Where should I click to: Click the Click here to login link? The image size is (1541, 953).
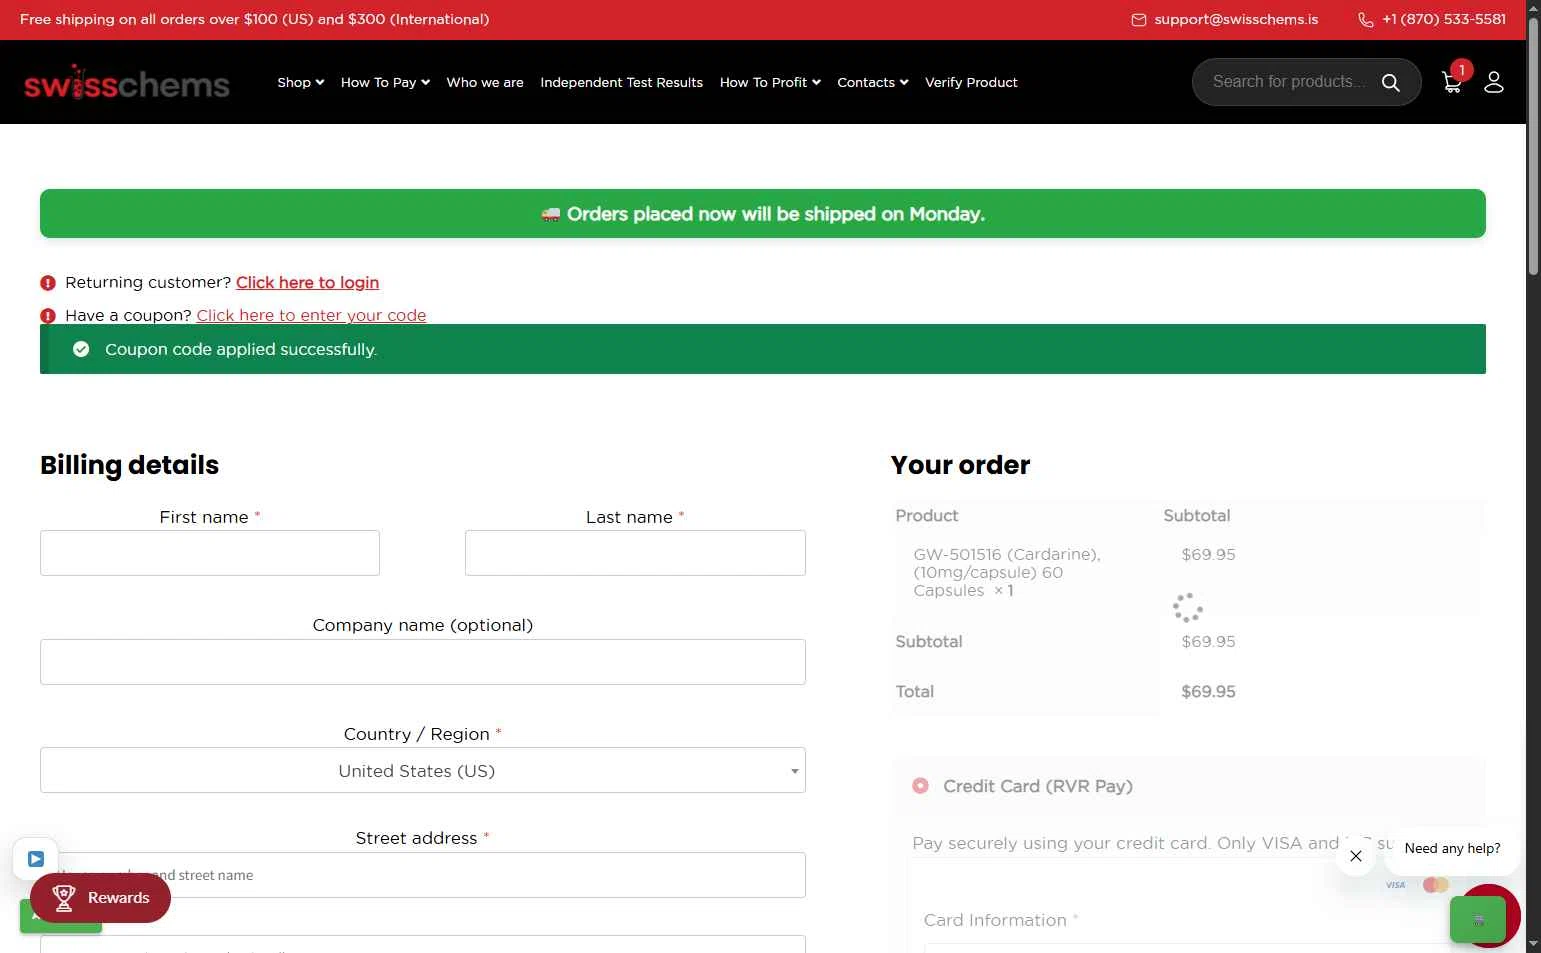(307, 283)
